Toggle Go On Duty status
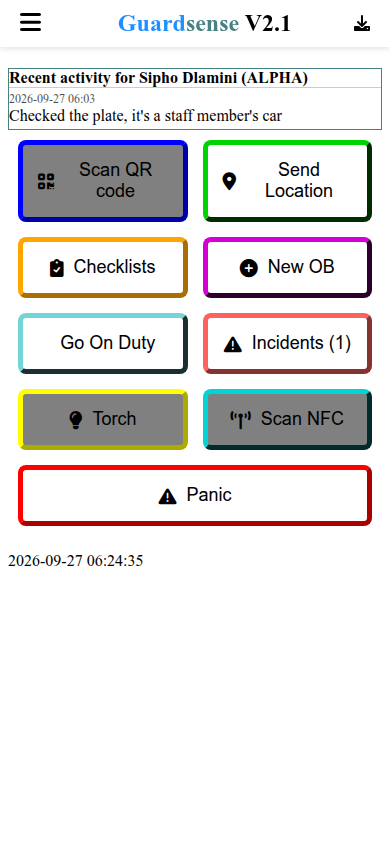 click(x=103, y=343)
